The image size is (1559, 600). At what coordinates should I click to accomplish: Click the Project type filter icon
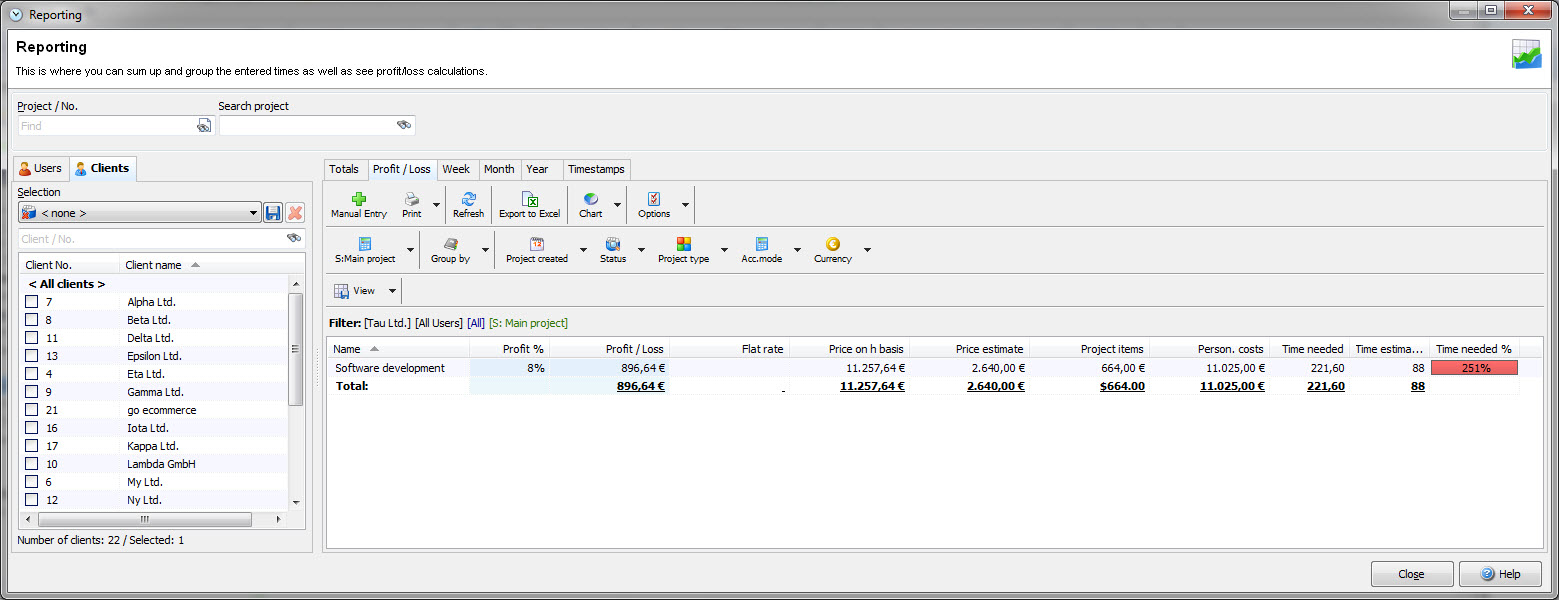[683, 244]
